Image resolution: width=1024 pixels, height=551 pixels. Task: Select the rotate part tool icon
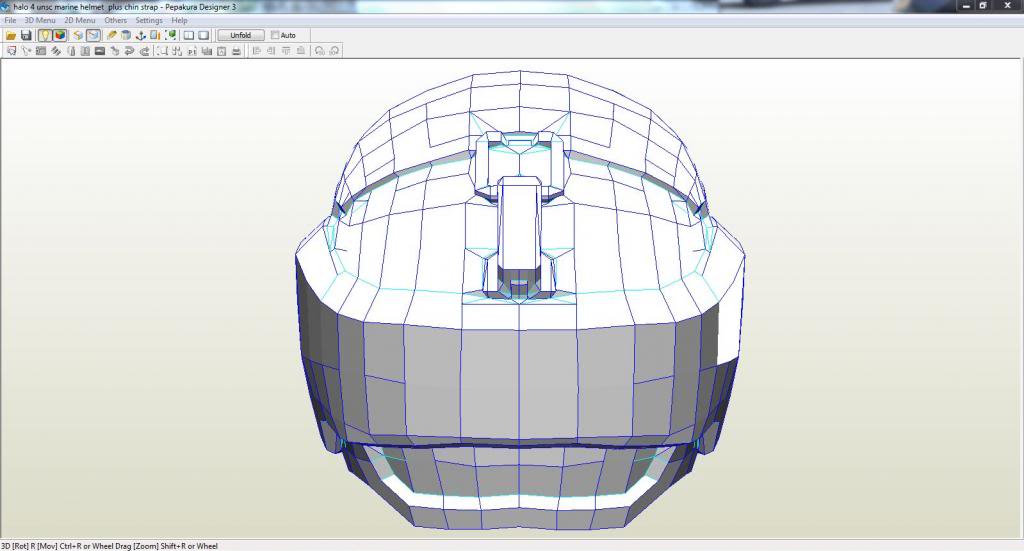pyautogui.click(x=26, y=51)
